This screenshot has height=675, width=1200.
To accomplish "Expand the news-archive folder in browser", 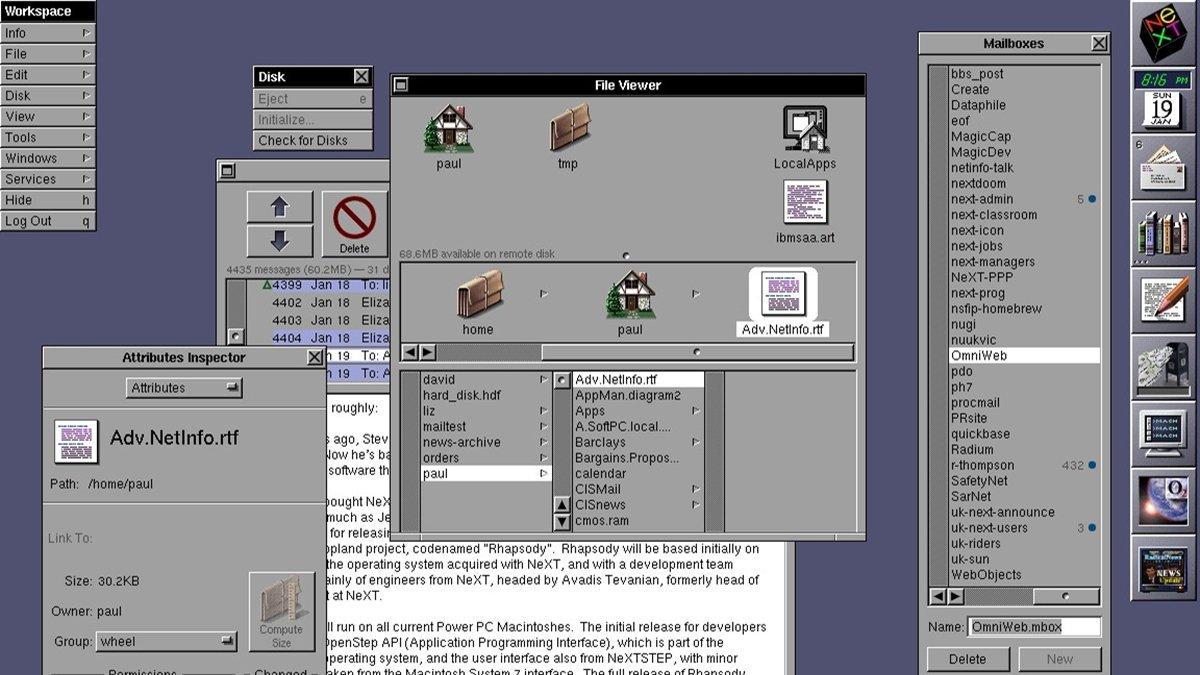I will click(544, 442).
